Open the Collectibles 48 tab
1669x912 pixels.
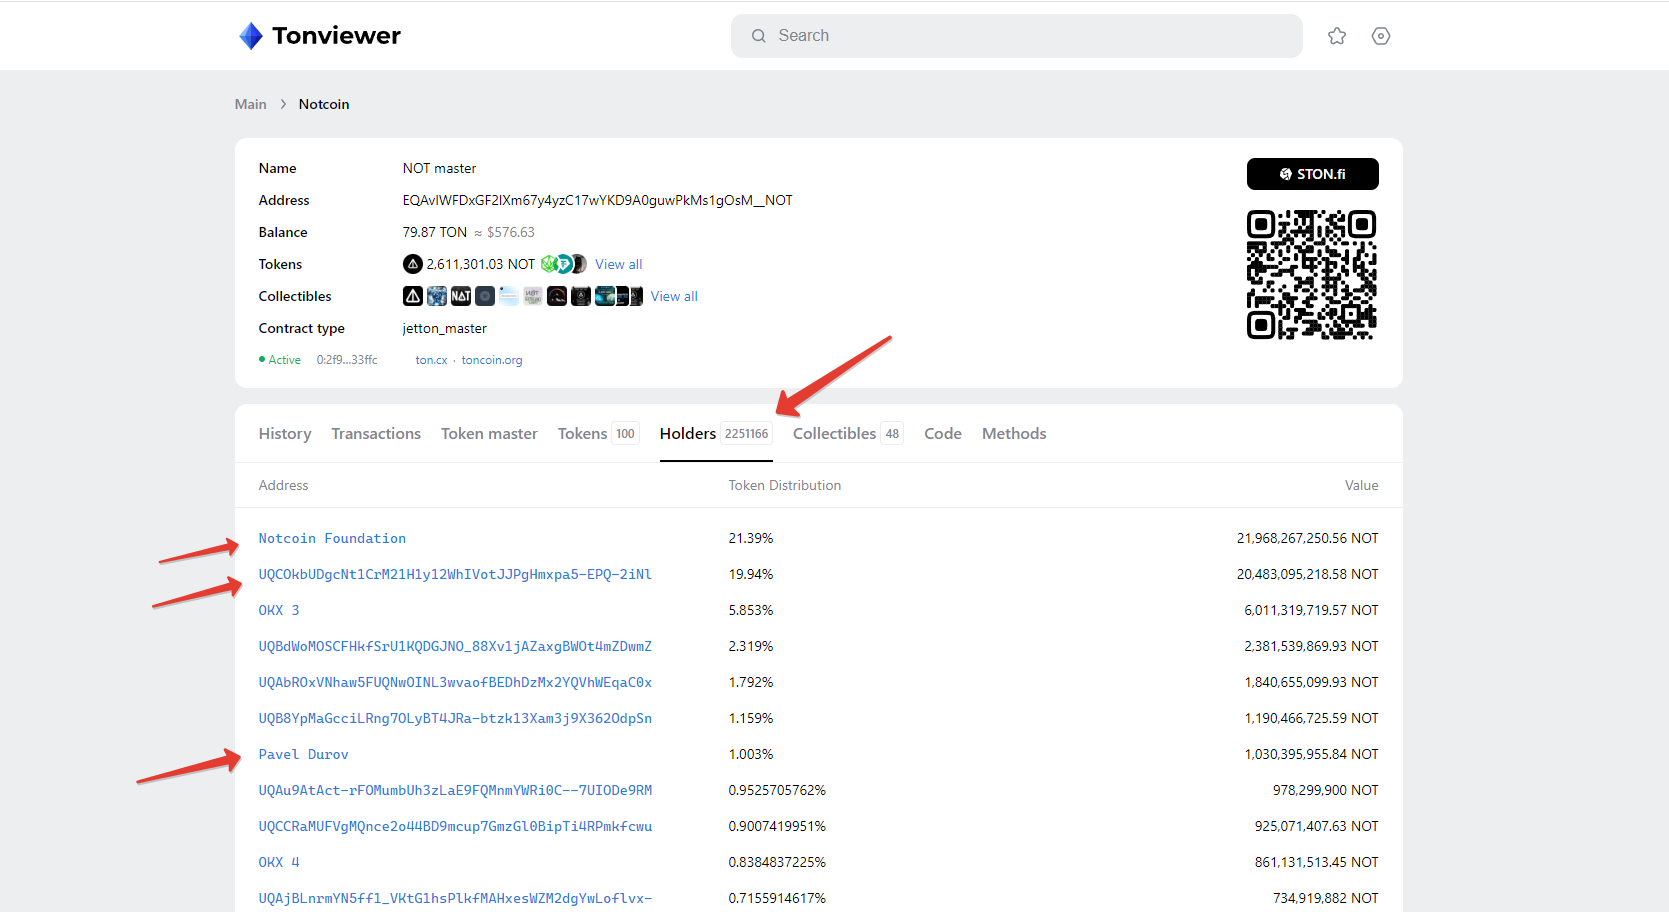click(x=848, y=433)
